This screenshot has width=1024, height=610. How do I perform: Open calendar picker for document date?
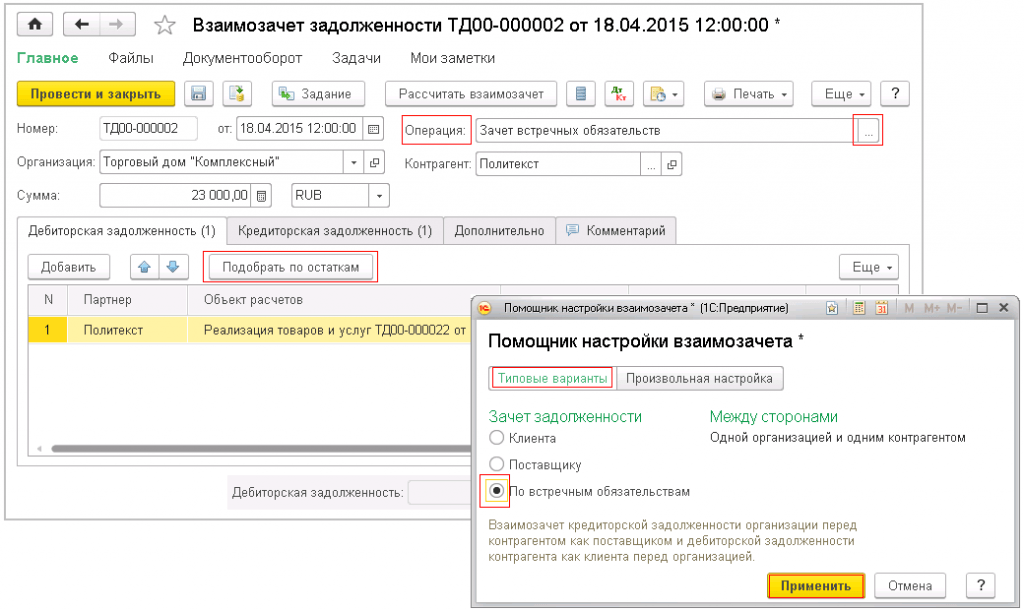(373, 129)
